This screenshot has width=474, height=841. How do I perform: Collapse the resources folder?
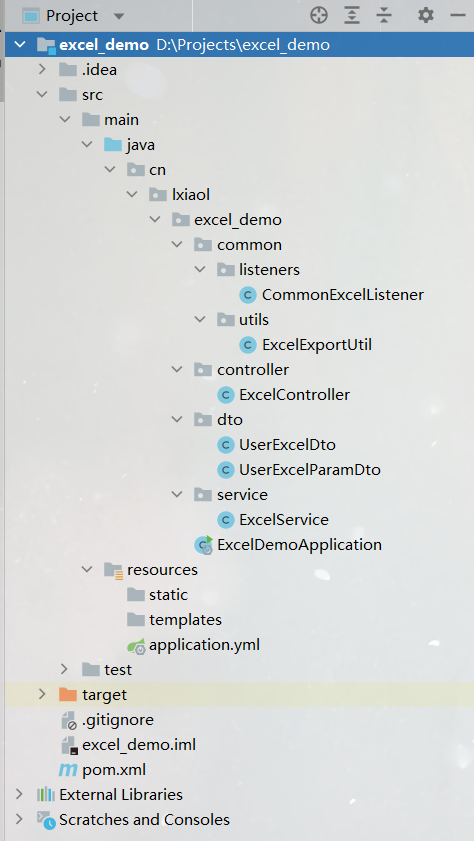click(87, 569)
